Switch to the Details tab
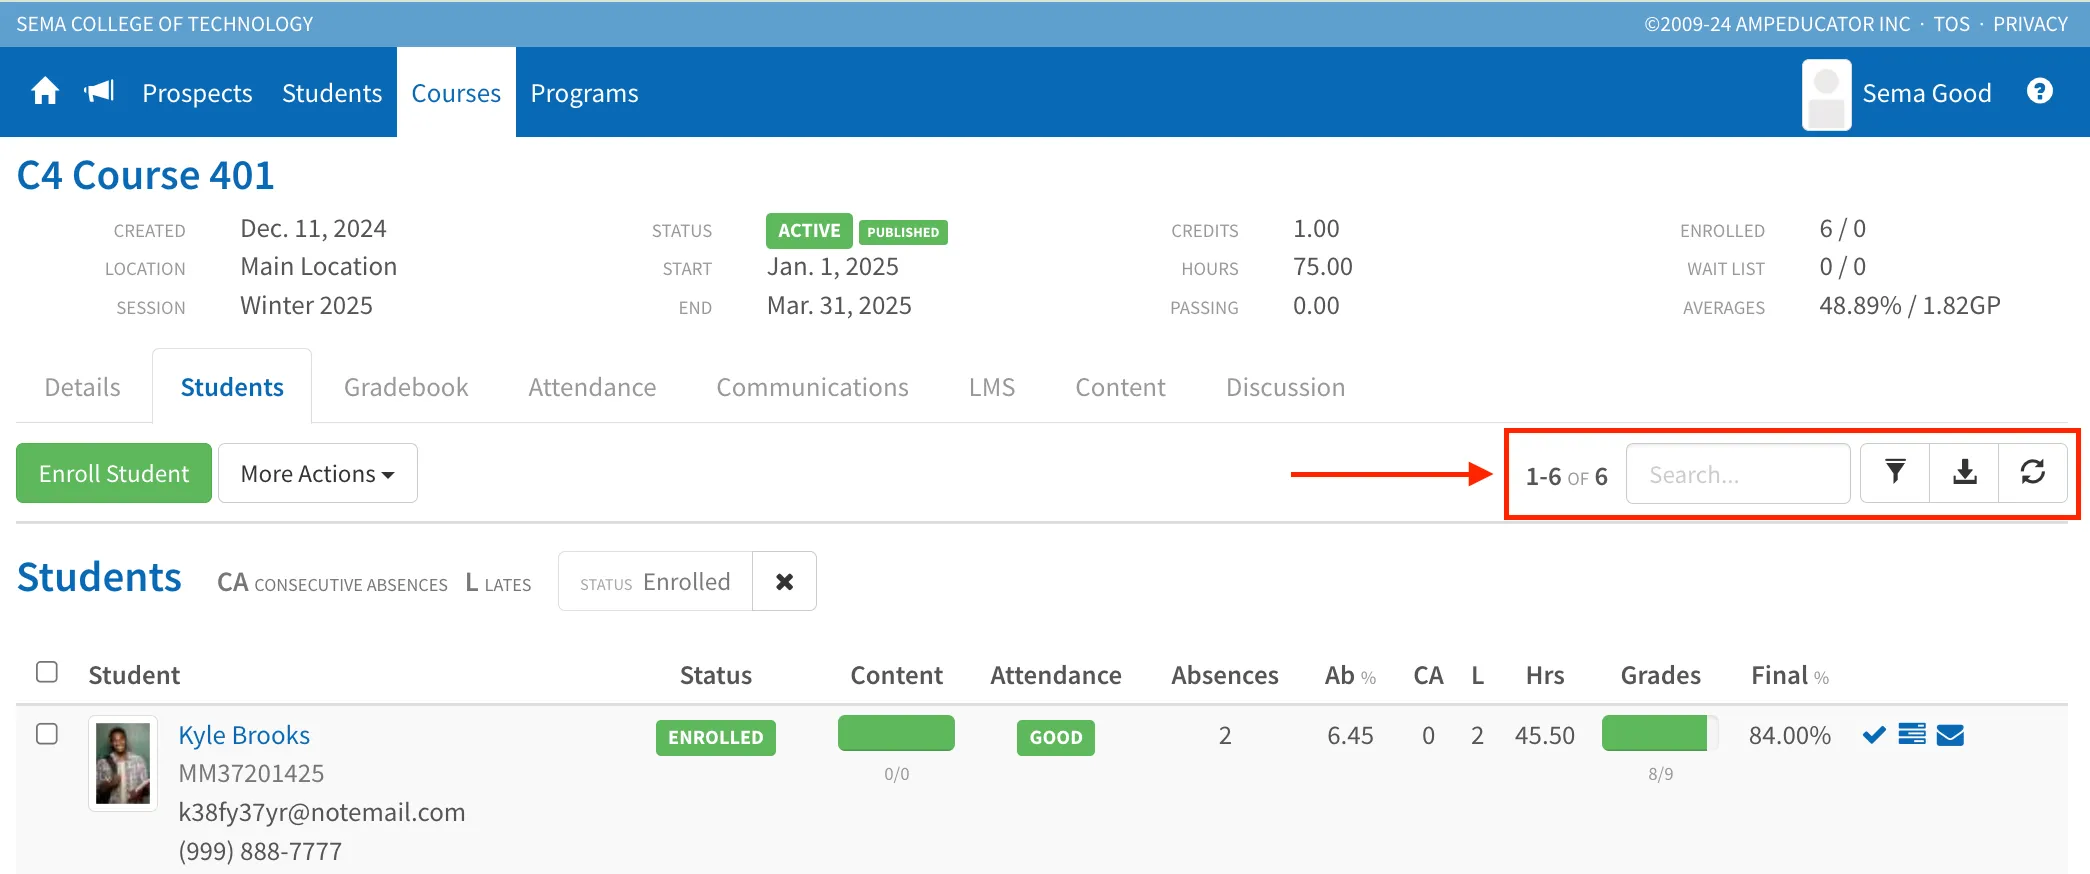This screenshot has height=874, width=2090. [x=83, y=387]
